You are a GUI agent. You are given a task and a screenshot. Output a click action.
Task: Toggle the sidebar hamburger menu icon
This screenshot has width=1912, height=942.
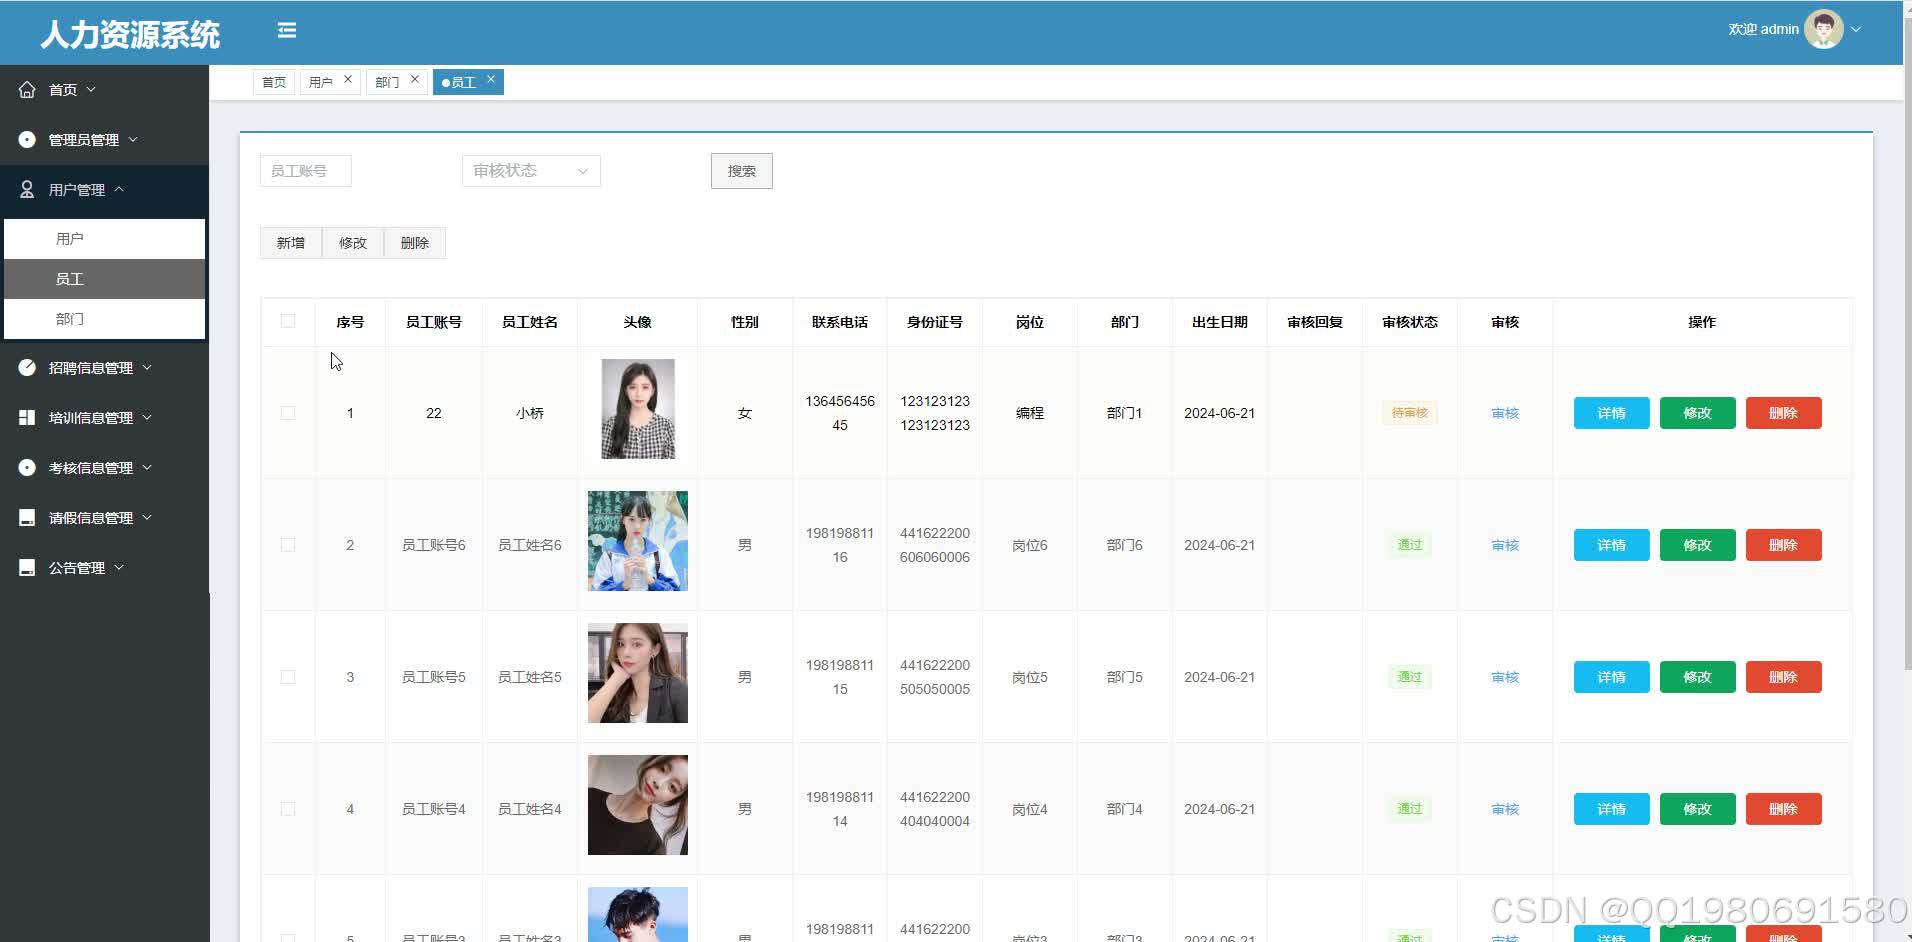[287, 31]
